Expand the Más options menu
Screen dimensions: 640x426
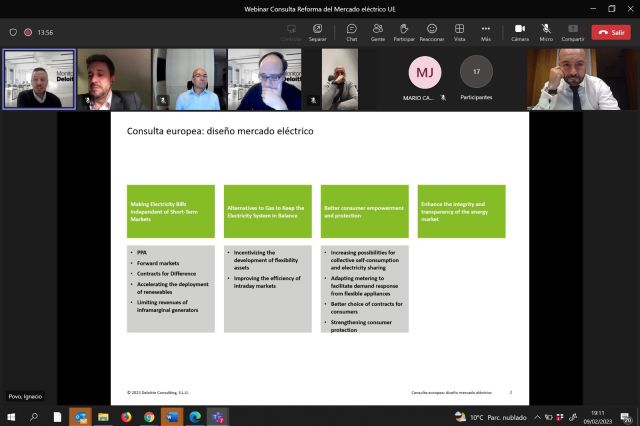coord(486,31)
